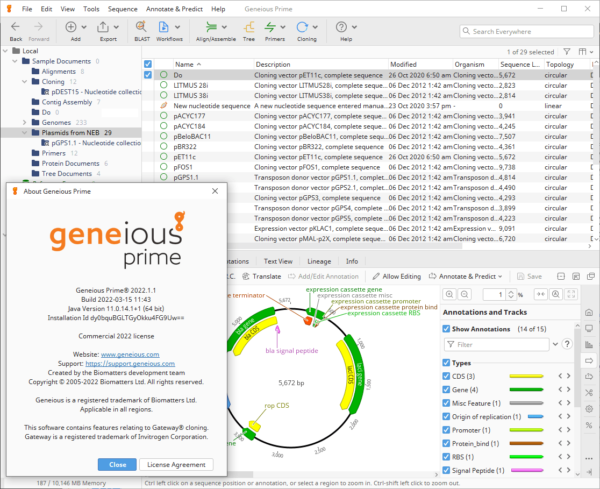Open the Add button dropdown arrow

point(84,27)
